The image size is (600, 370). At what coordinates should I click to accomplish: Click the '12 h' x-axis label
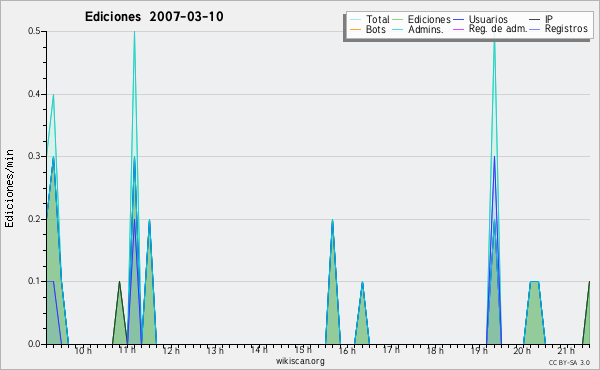point(171,350)
